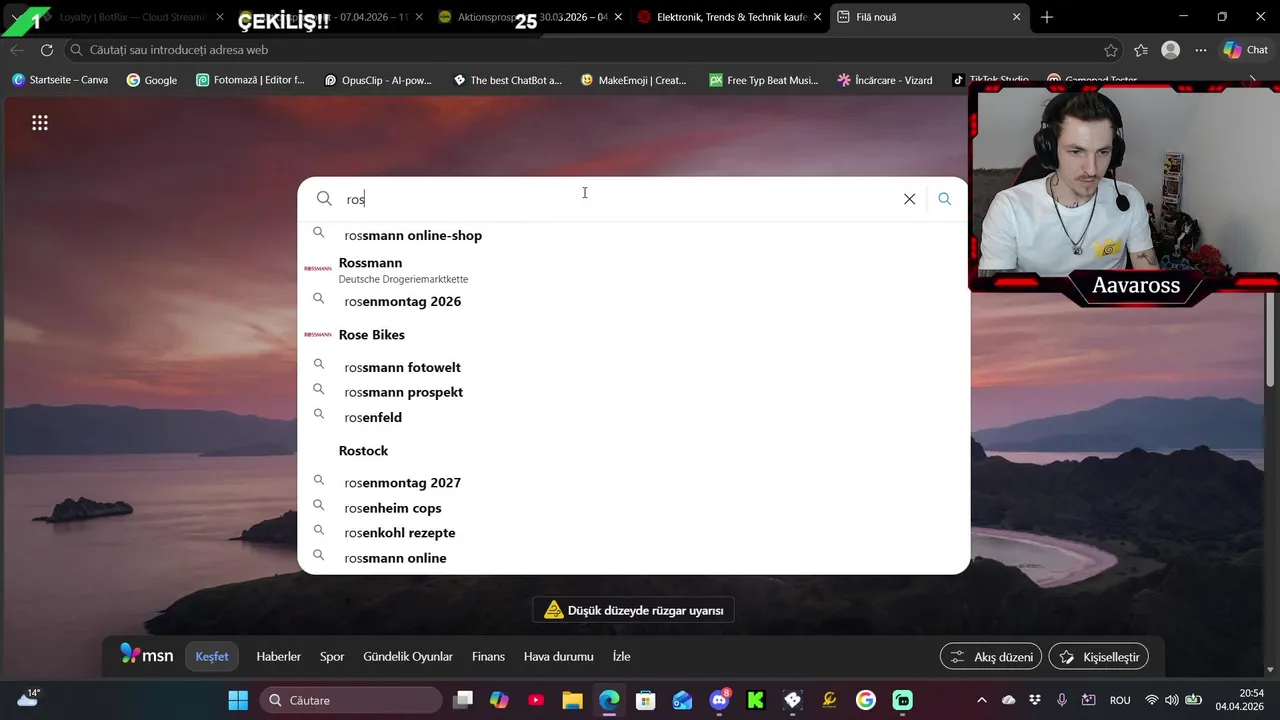Open File Explorer from the taskbar
Image resolution: width=1280 pixels, height=720 pixels.
click(x=572, y=700)
